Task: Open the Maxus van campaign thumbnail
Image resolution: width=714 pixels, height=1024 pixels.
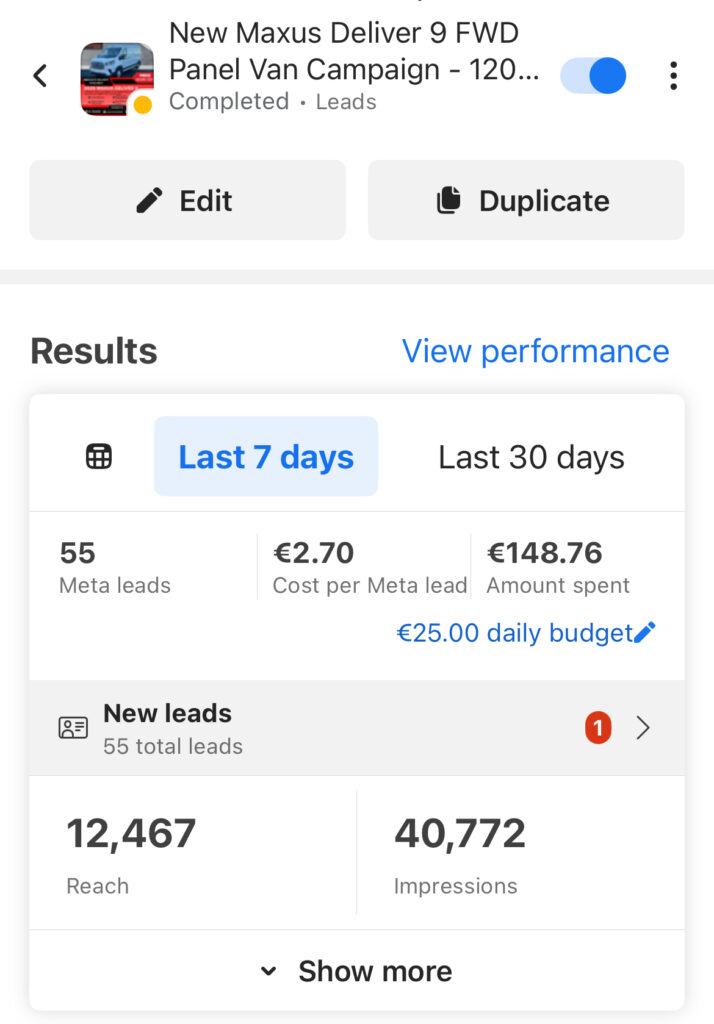Action: (115, 78)
